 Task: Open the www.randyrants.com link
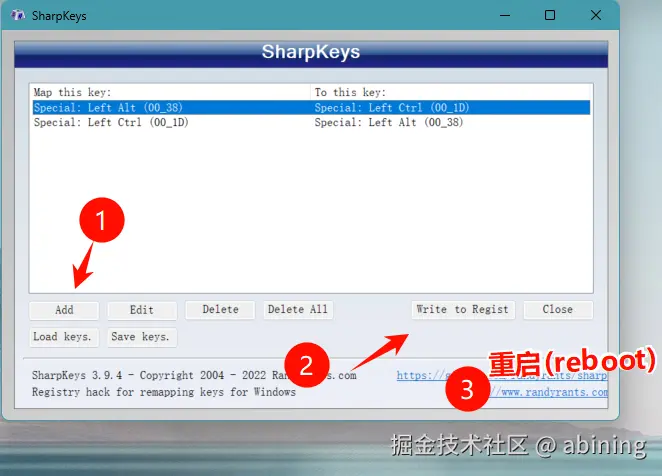pyautogui.click(x=550, y=392)
